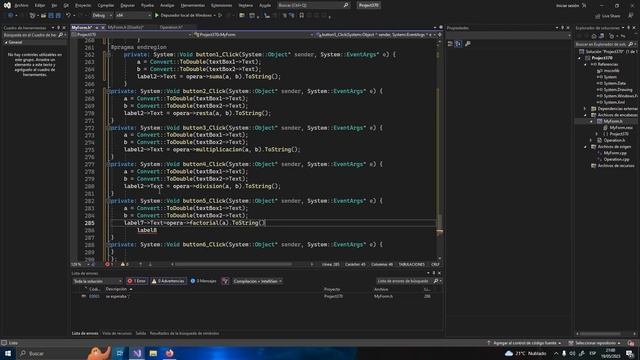Click the Buscar (Ctrl+Q) search field

point(313,5)
